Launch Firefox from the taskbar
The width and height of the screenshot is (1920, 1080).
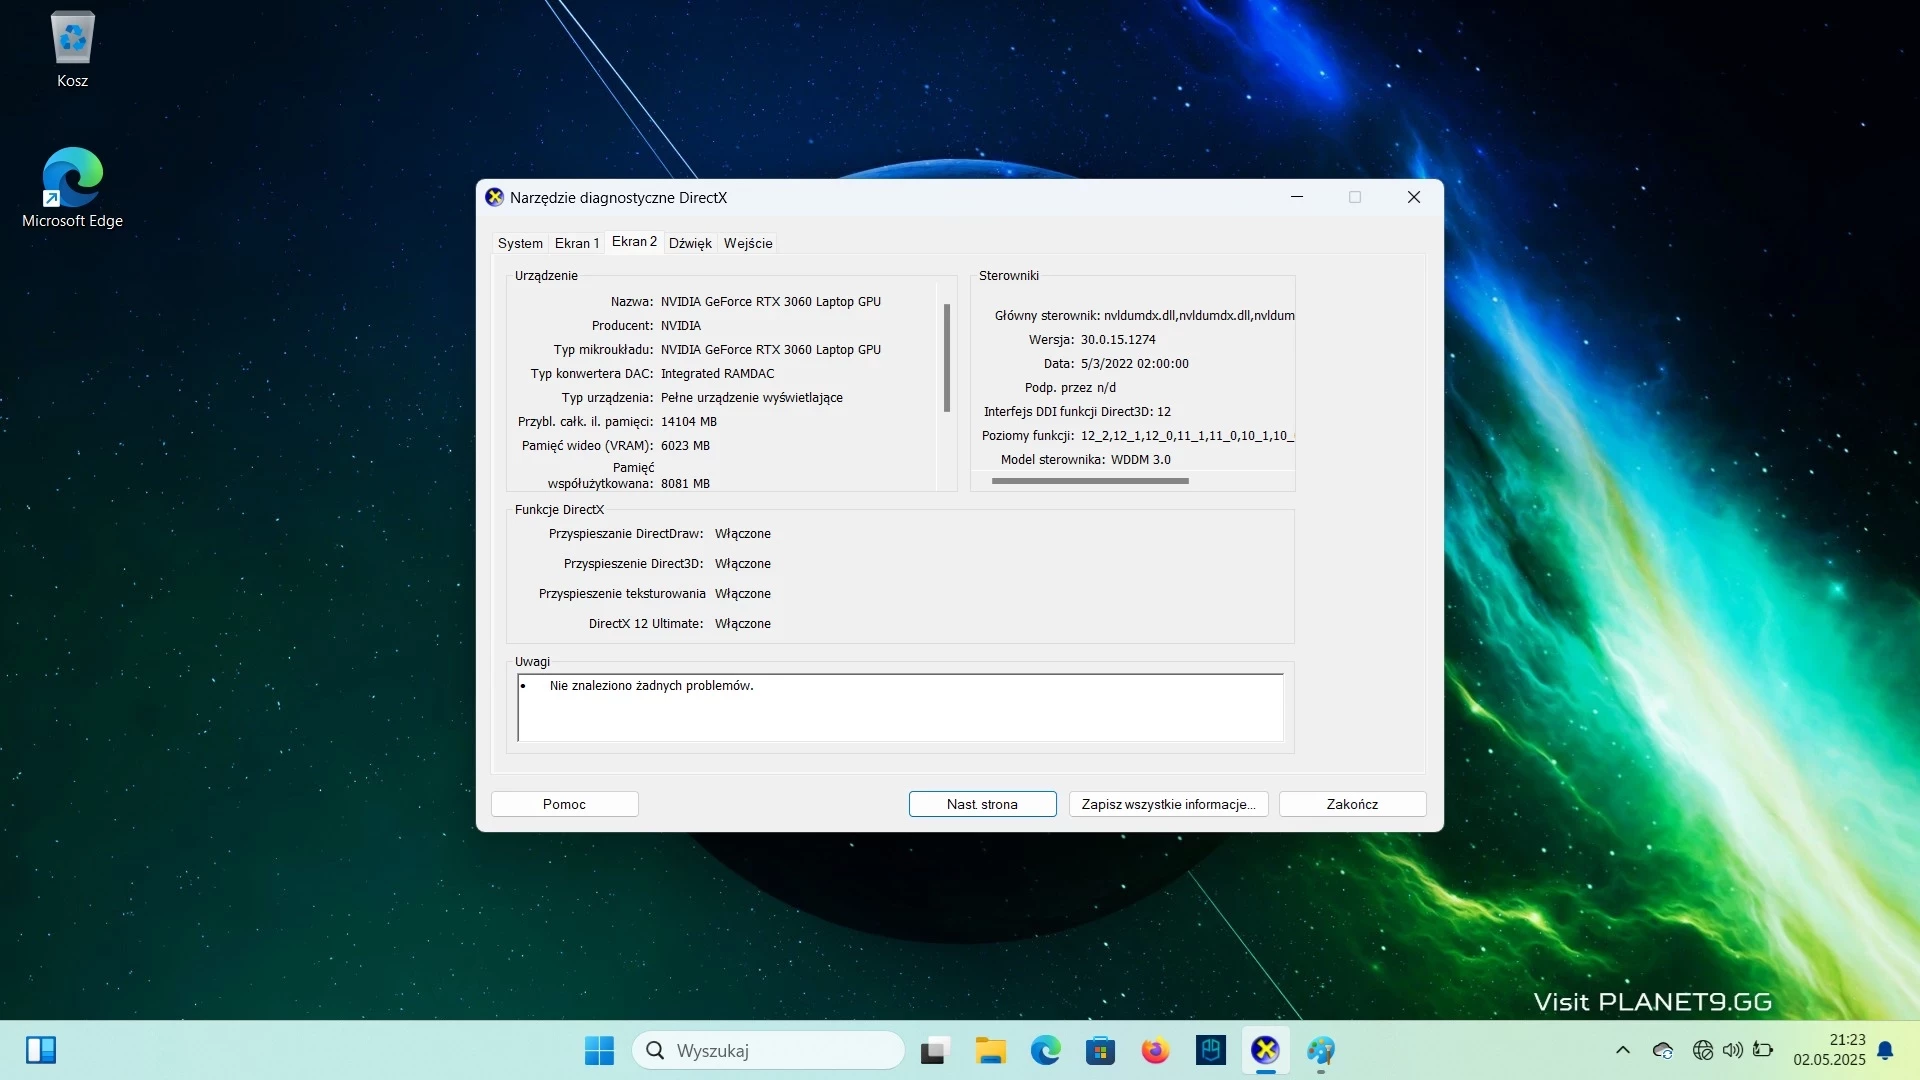point(1155,1050)
